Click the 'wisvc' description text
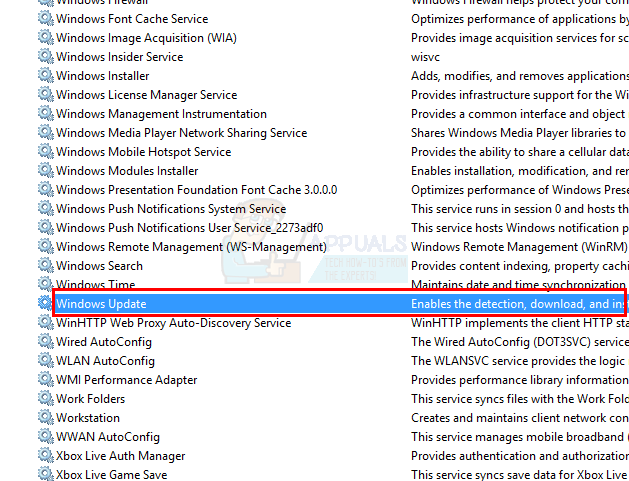 point(425,57)
